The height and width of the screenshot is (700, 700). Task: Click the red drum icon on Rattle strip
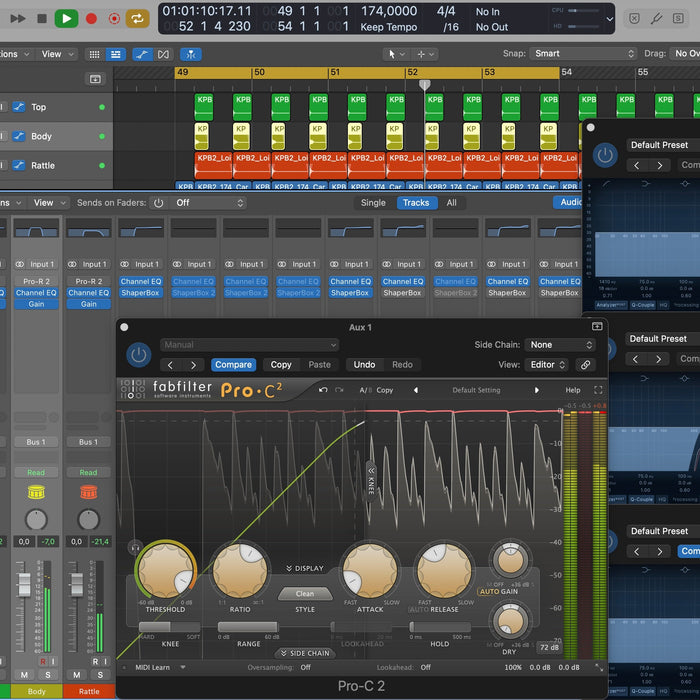click(x=88, y=492)
